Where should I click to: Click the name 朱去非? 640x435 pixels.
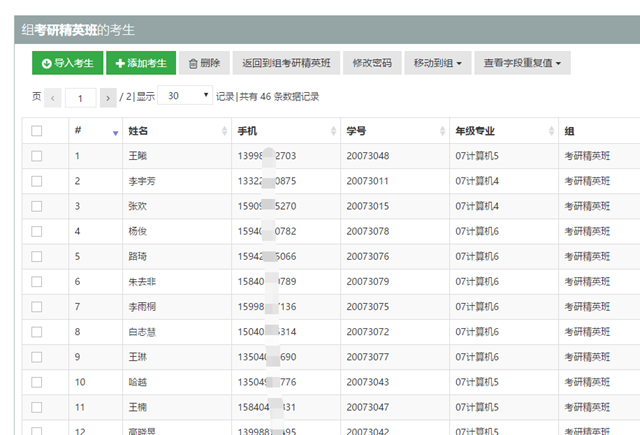coord(142,282)
